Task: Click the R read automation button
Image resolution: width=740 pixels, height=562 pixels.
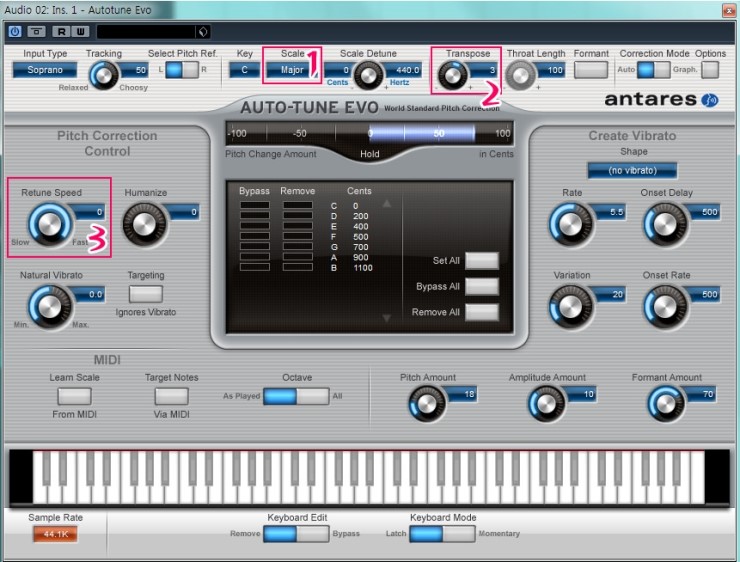Action: click(x=61, y=32)
